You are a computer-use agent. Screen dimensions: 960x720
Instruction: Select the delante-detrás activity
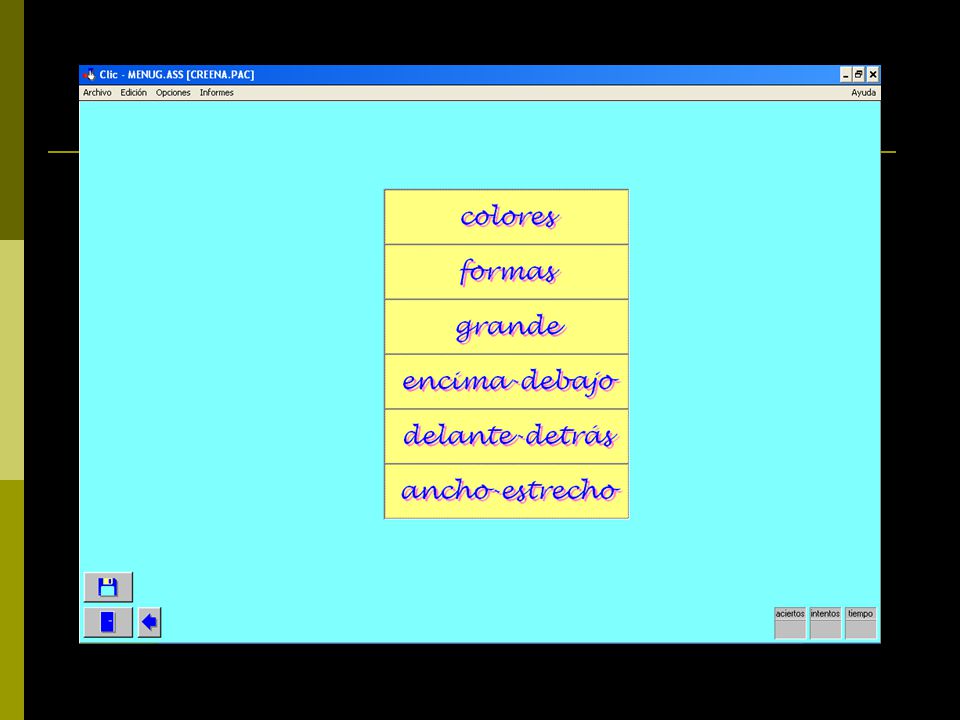pos(506,436)
